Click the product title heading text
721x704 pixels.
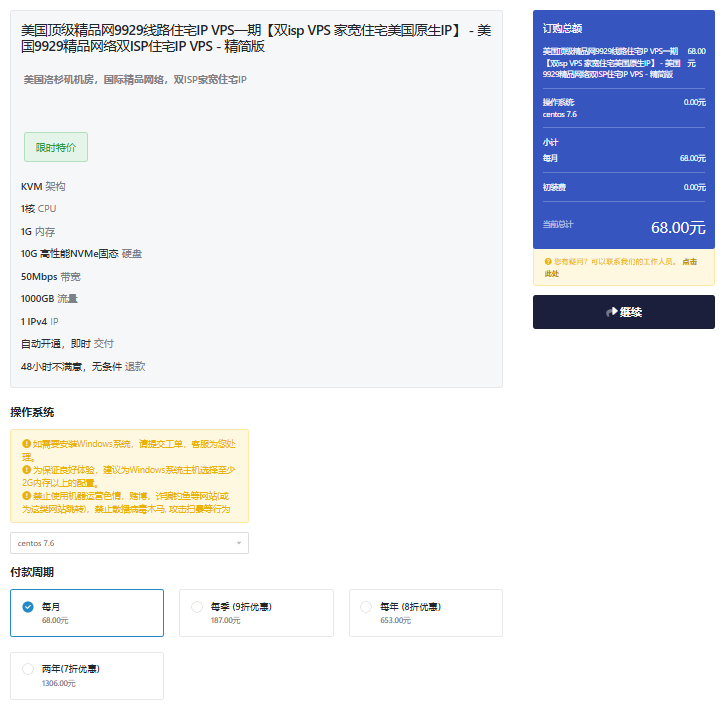click(255, 38)
